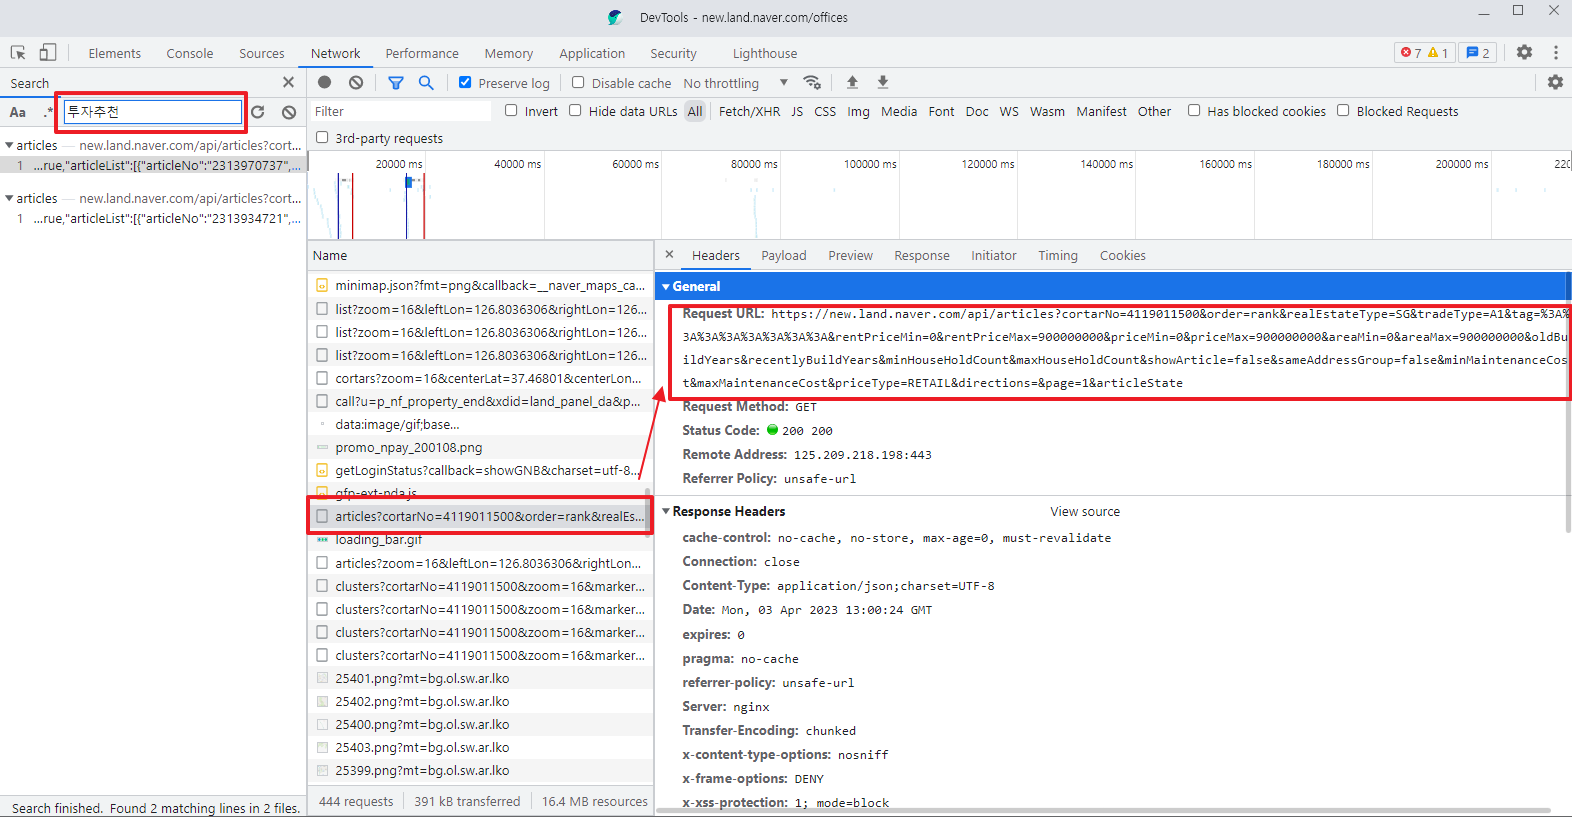Toggle regular expression search button

tap(48, 112)
